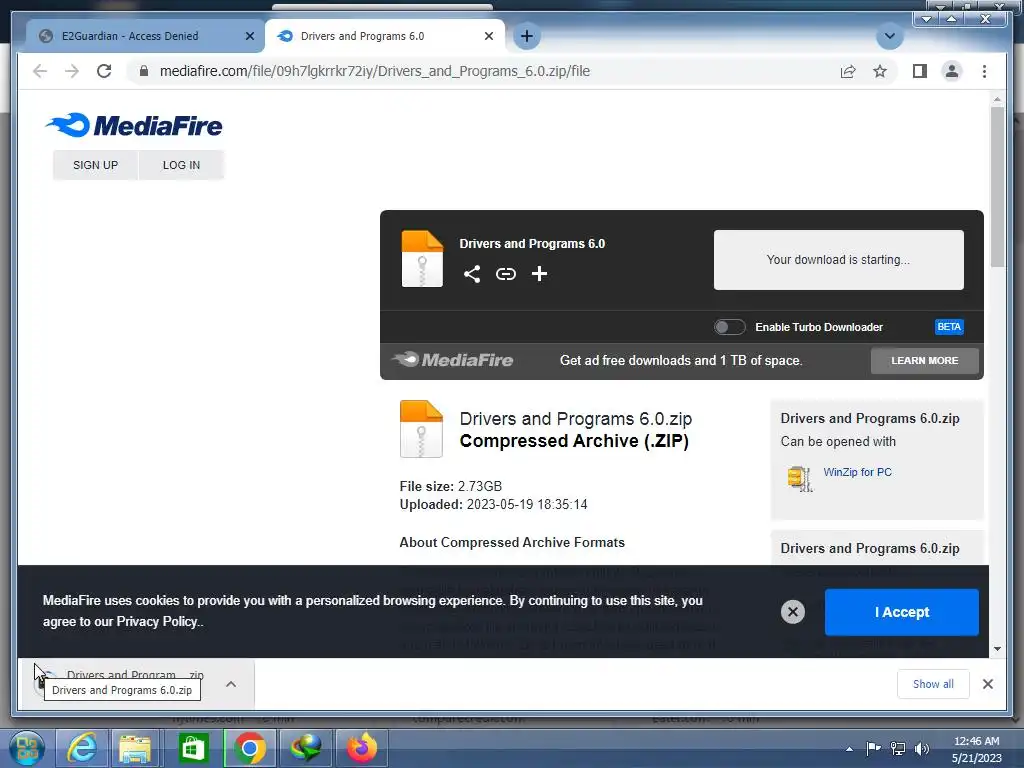Open the green store app on taskbar

point(193,748)
